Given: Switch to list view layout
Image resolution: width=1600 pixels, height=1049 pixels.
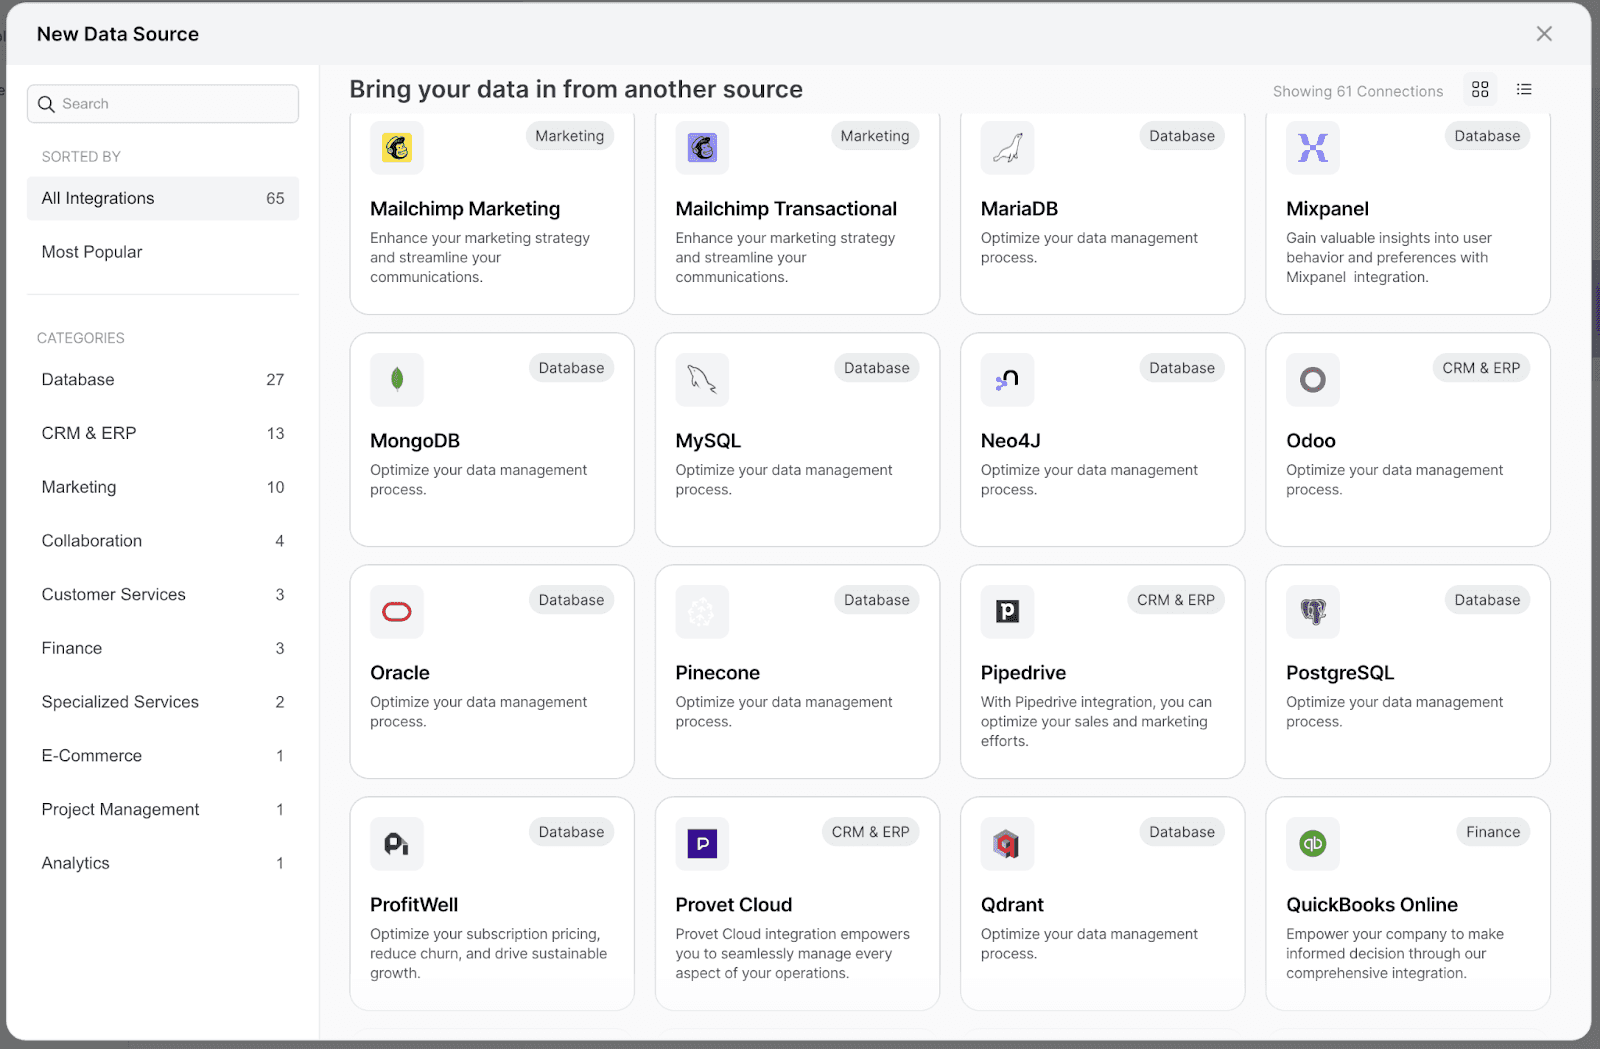Looking at the screenshot, I should (1524, 89).
